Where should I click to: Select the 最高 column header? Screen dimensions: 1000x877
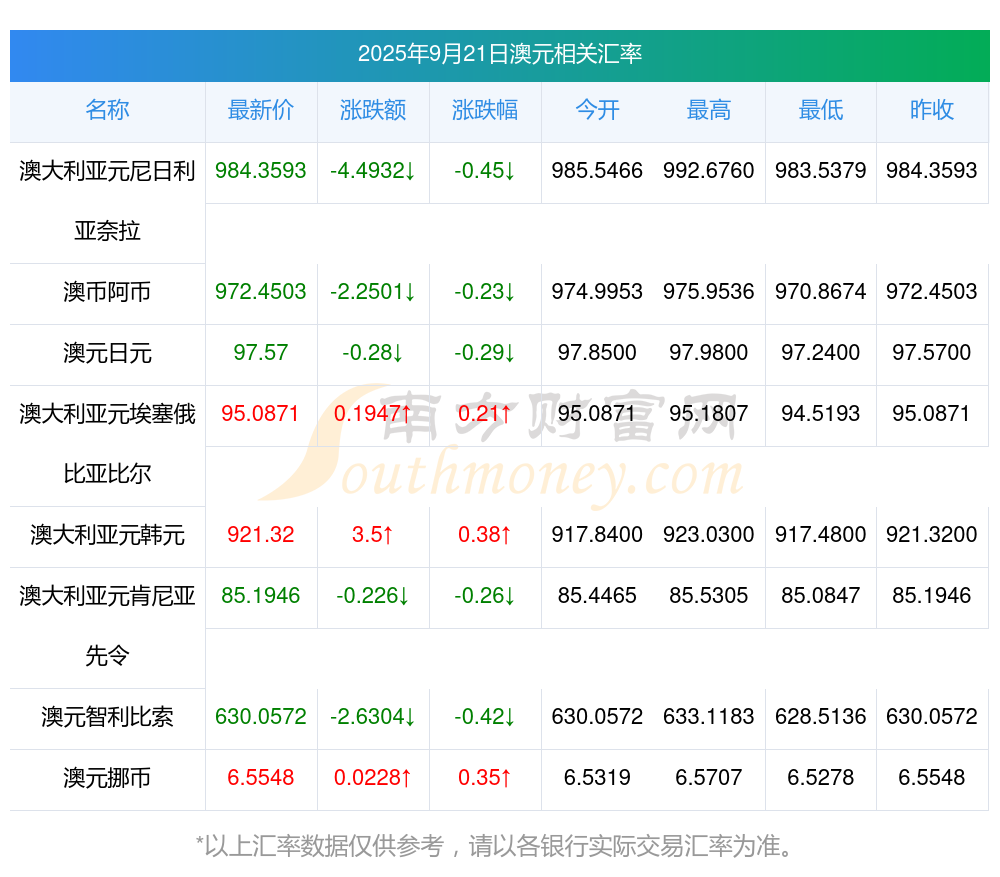(709, 110)
